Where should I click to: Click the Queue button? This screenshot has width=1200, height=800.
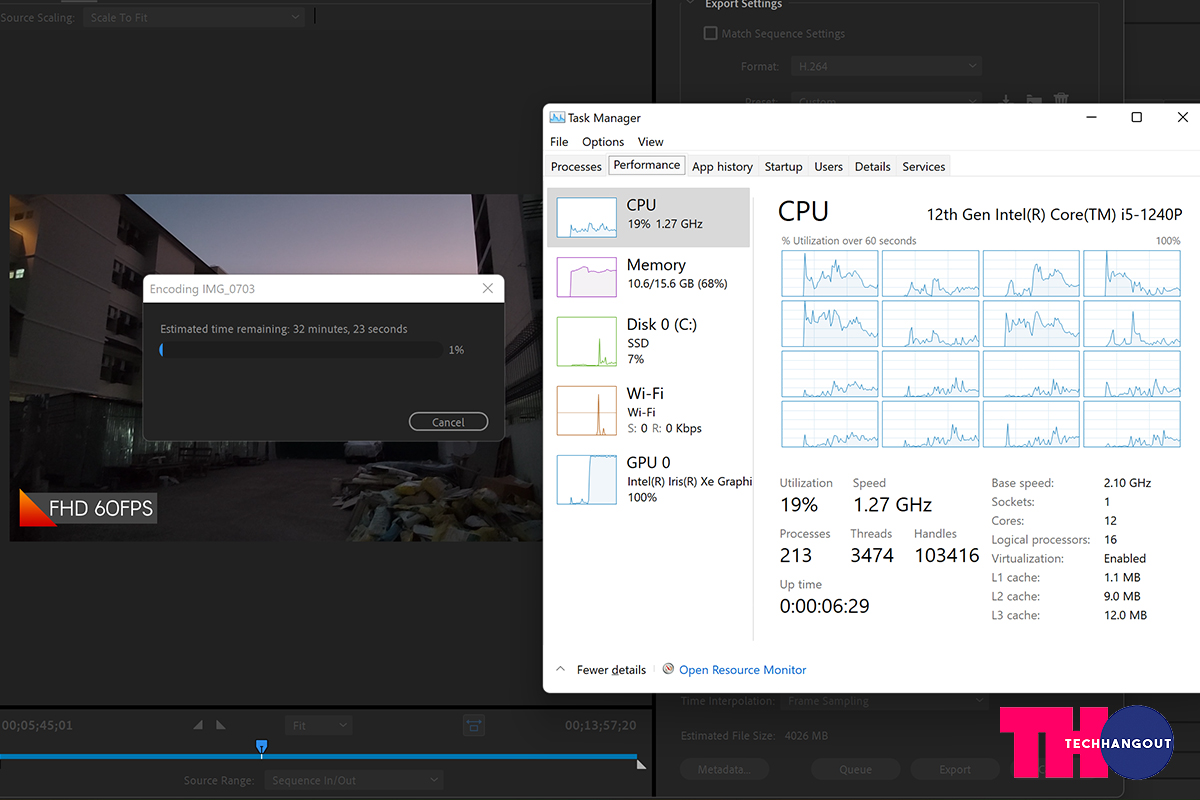pos(856,769)
